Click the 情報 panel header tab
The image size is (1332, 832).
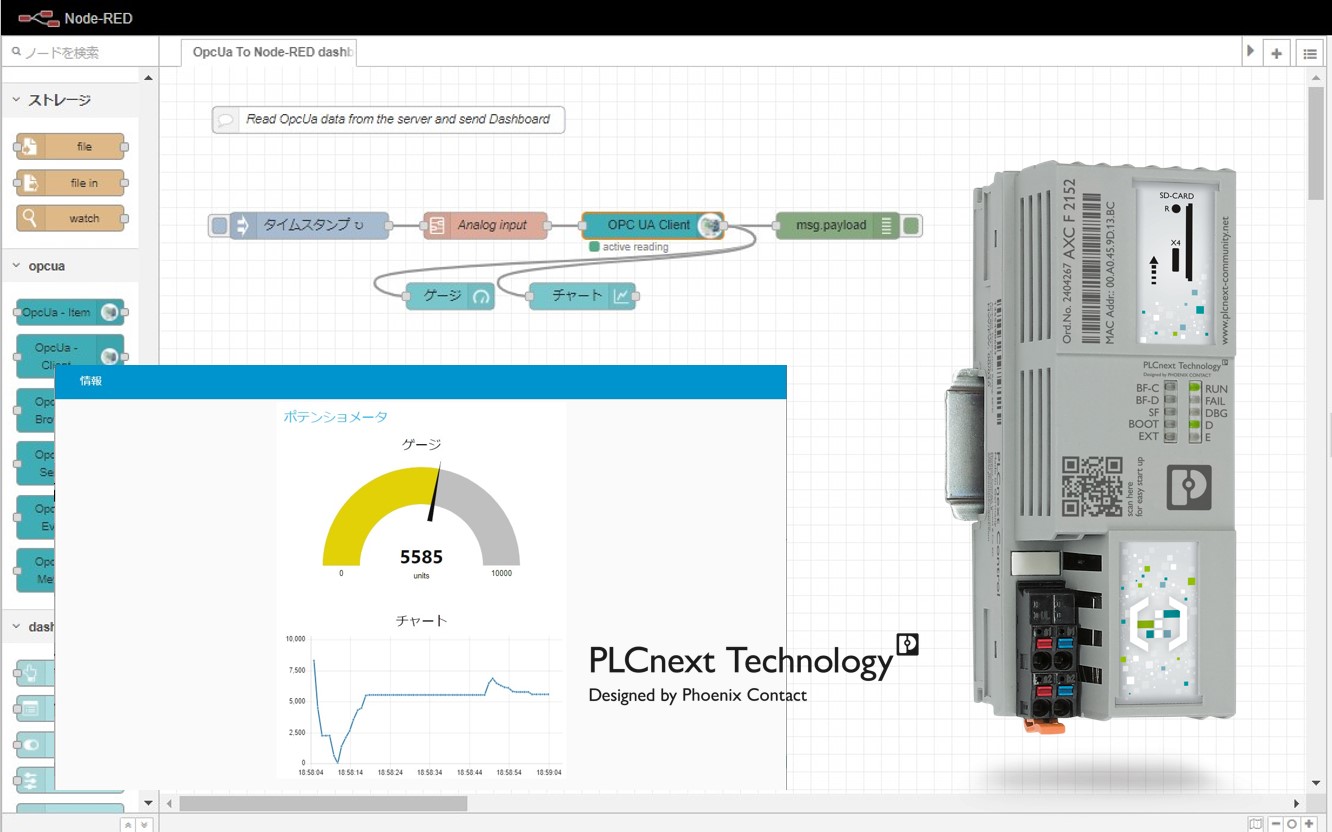pos(91,381)
